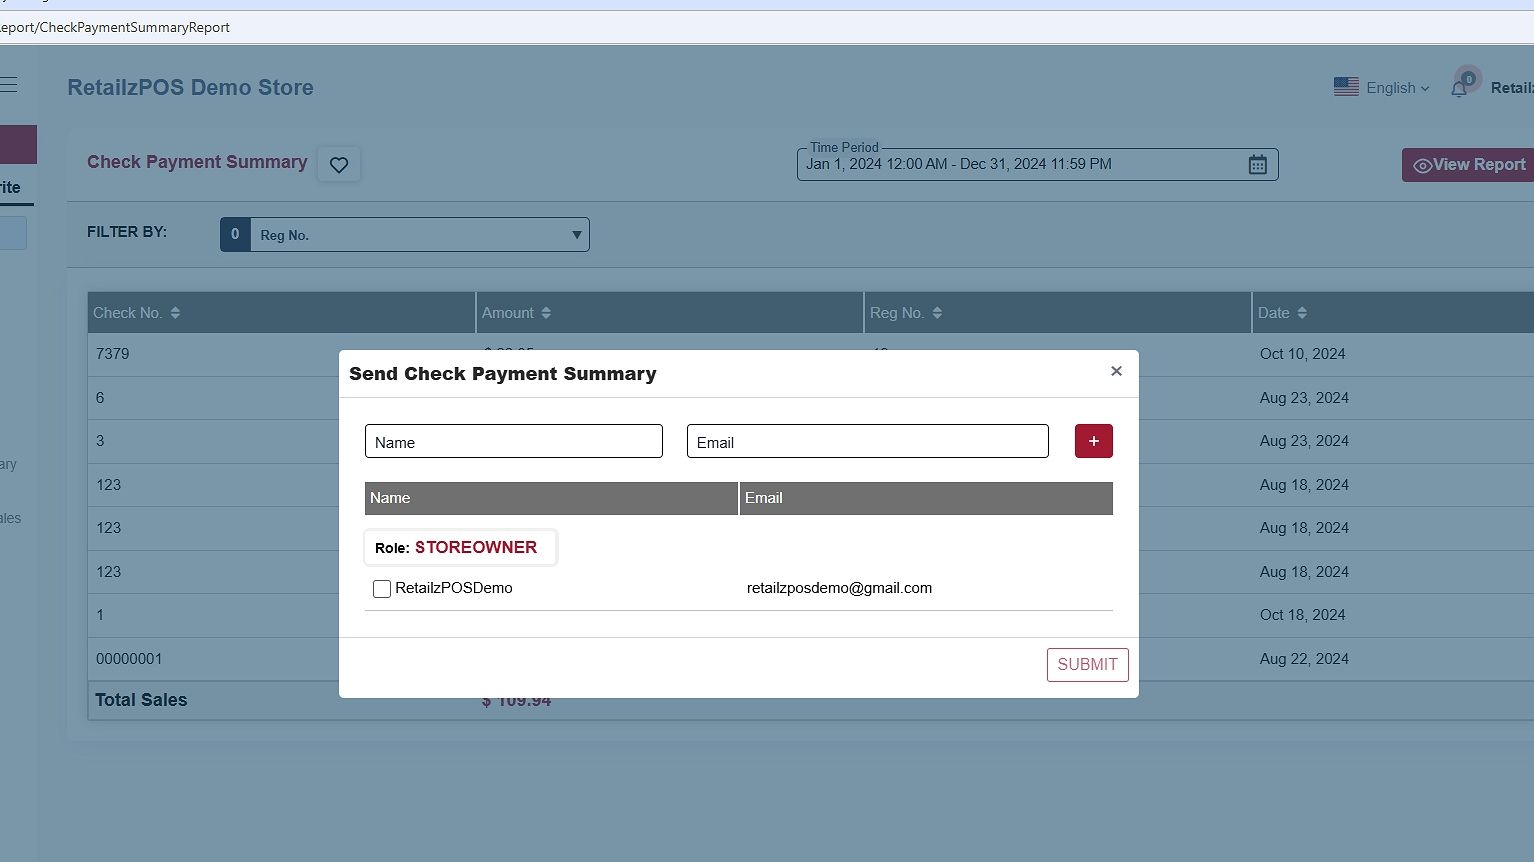This screenshot has height=862, width=1534.
Task: Sort by Reg No. column arrows
Action: (937, 313)
